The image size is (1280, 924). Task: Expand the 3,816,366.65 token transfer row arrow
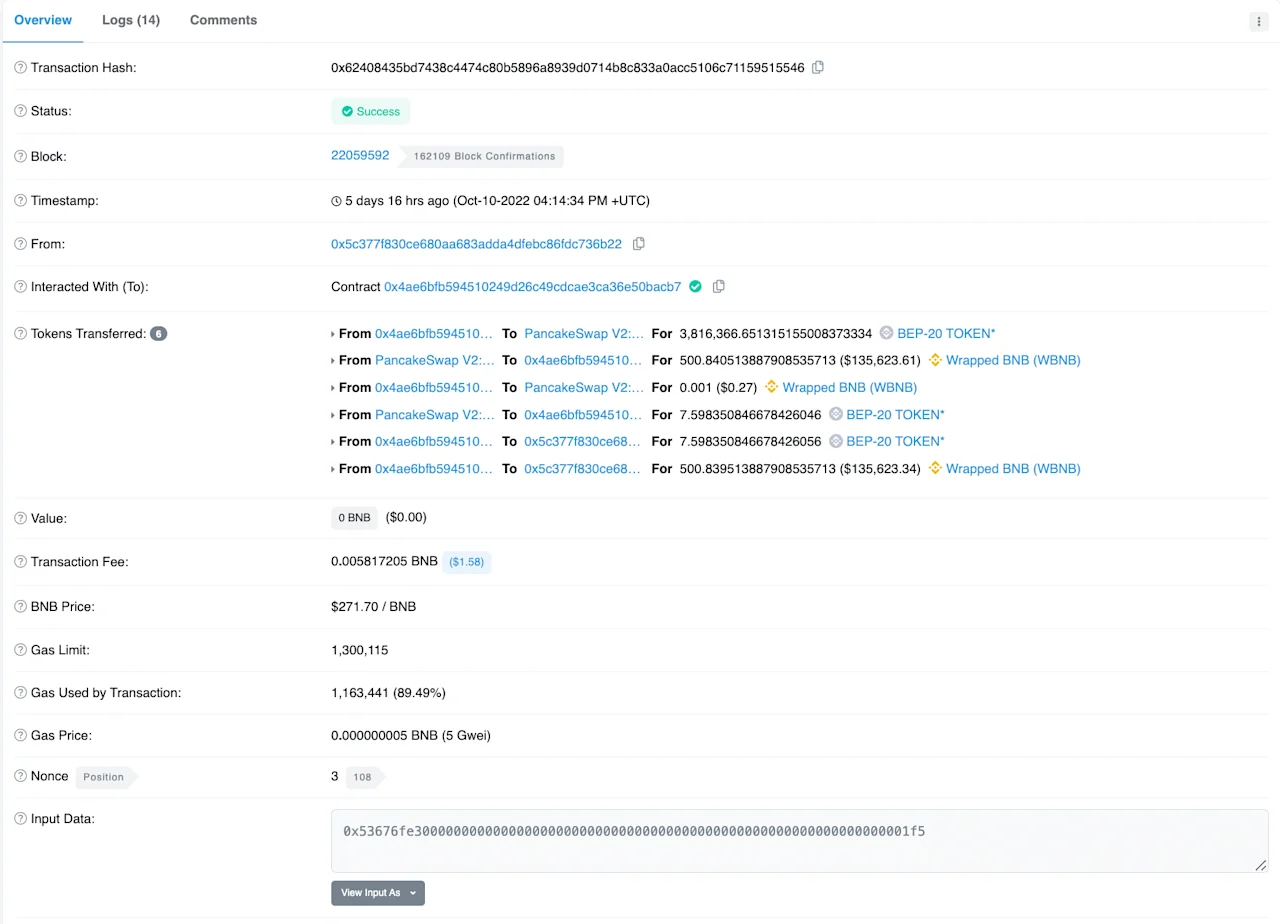point(333,334)
